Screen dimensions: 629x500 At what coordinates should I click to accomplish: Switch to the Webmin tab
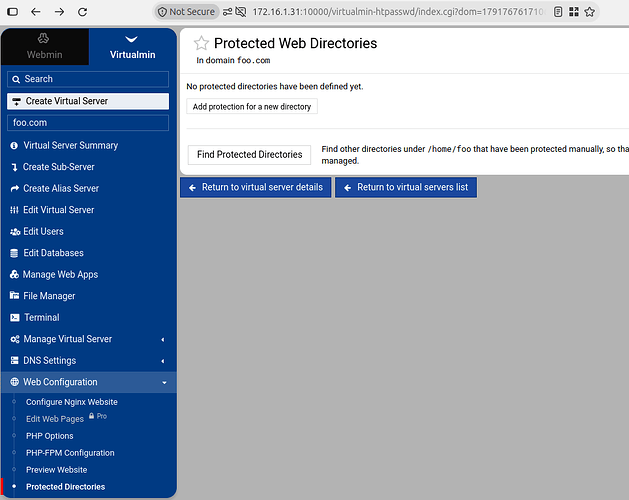pyautogui.click(x=45, y=46)
